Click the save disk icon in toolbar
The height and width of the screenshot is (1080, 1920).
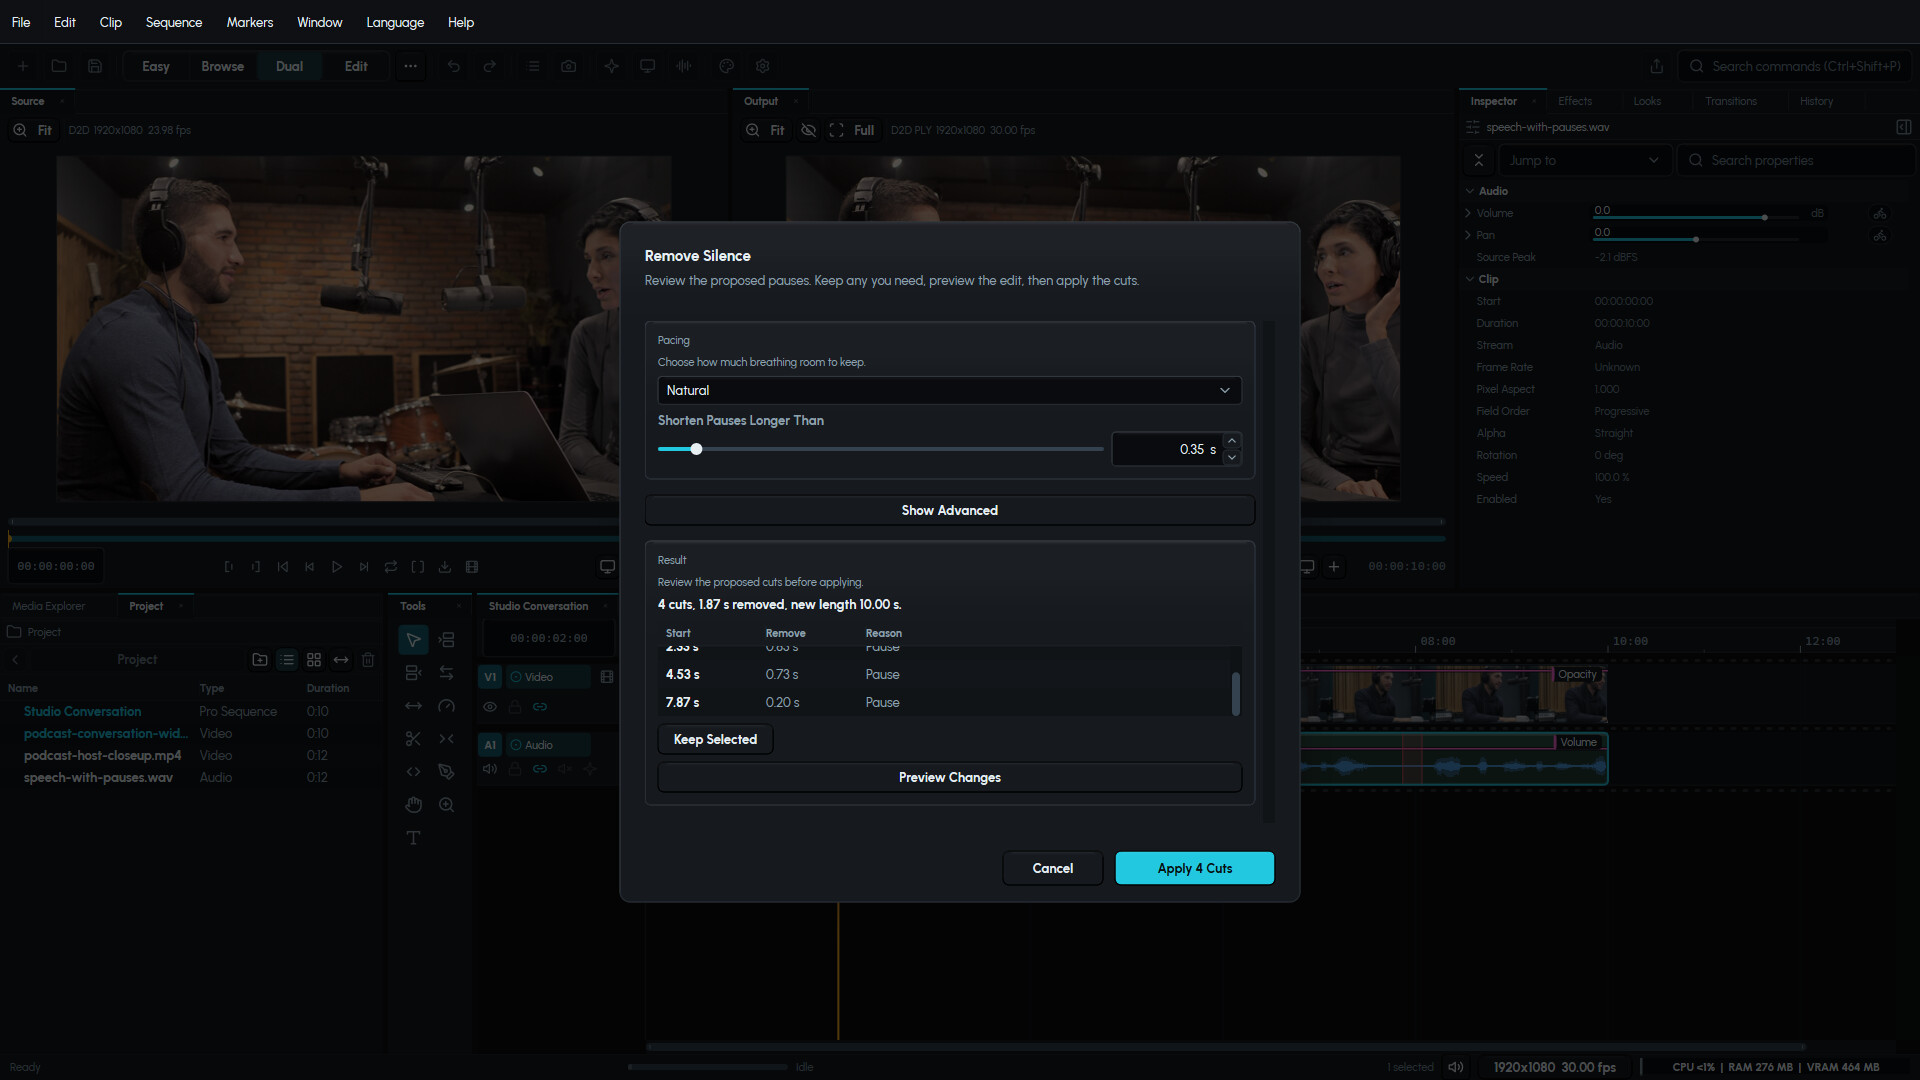click(95, 66)
